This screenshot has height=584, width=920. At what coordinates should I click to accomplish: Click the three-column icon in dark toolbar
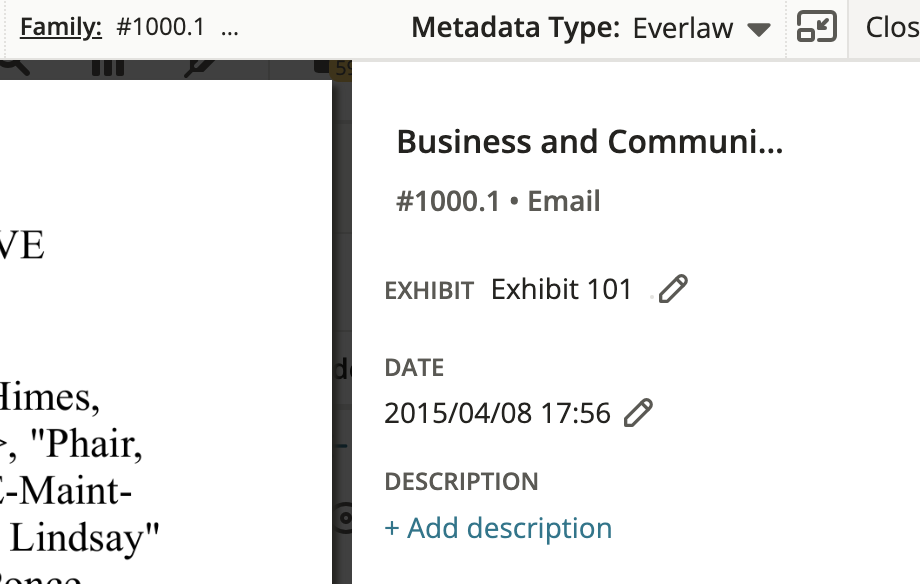tap(108, 67)
